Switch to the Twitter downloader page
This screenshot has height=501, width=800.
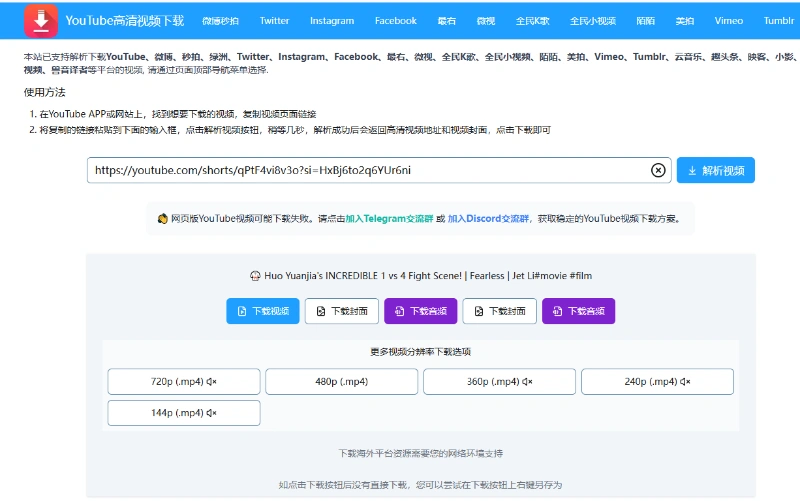pos(274,21)
